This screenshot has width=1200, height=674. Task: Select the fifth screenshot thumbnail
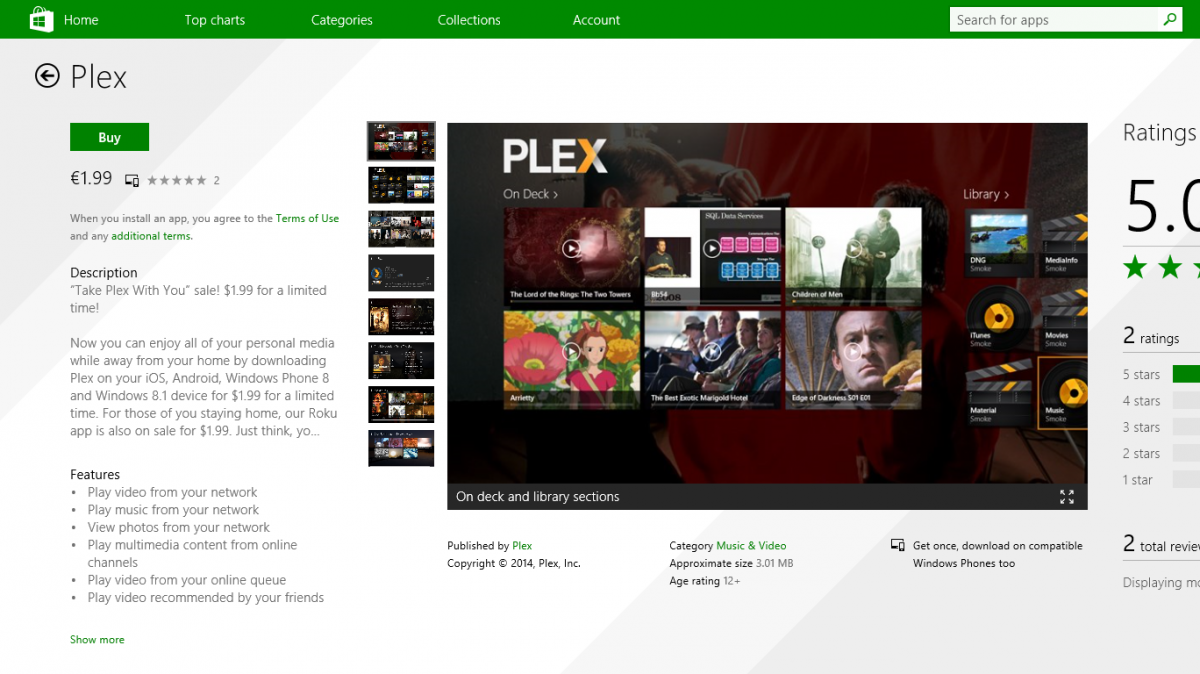coord(401,317)
